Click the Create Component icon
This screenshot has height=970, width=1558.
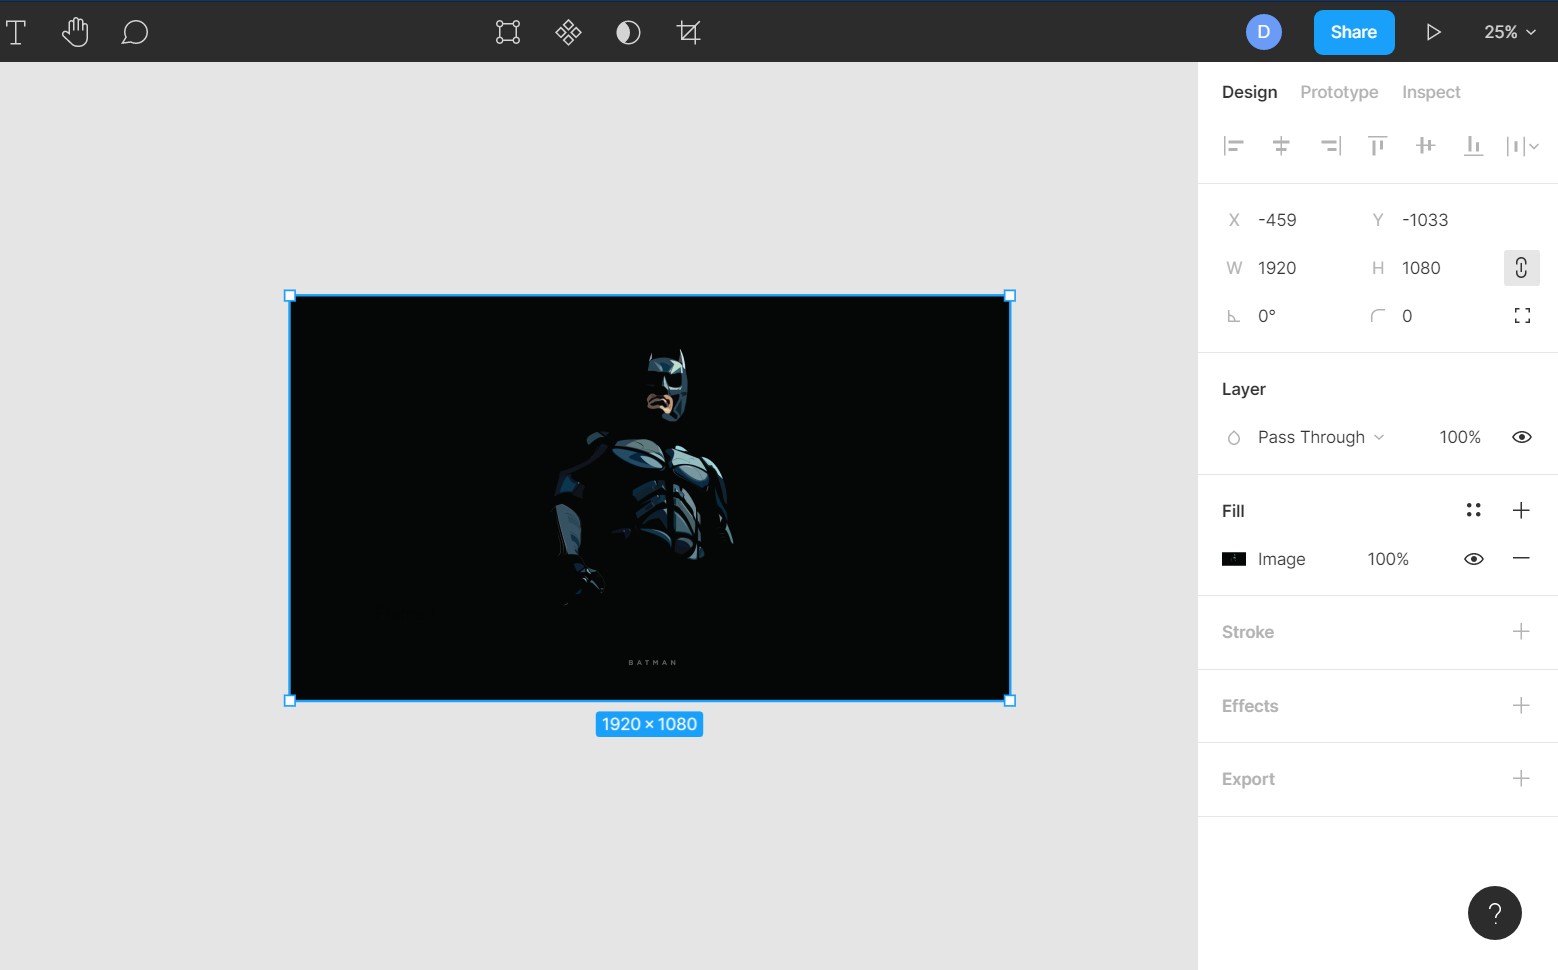568,32
